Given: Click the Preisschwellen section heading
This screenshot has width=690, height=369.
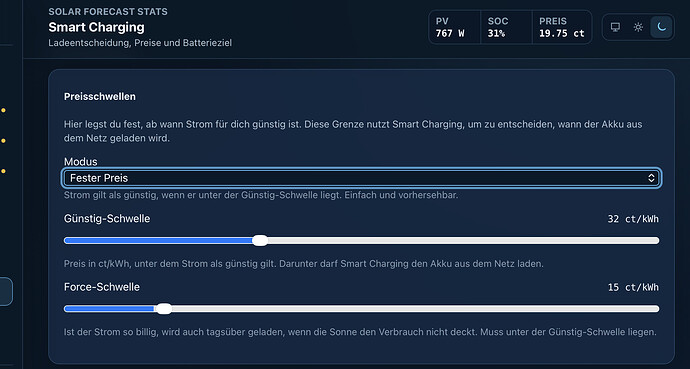Looking at the screenshot, I should point(100,97).
